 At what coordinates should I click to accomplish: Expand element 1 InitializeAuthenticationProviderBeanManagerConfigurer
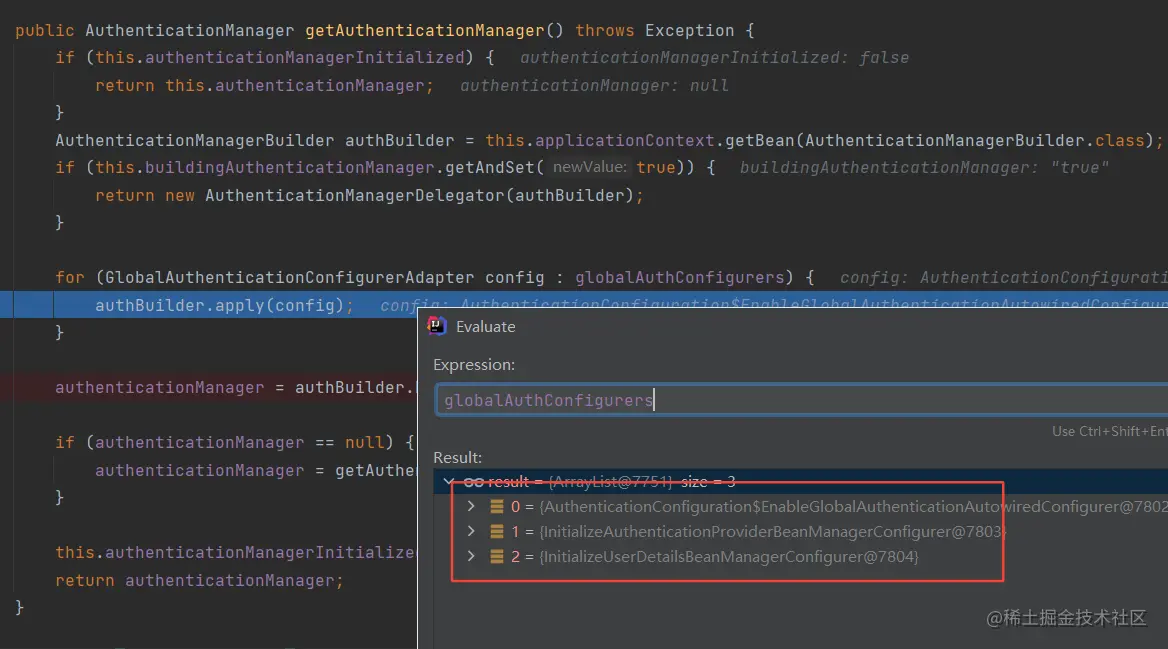click(x=471, y=531)
